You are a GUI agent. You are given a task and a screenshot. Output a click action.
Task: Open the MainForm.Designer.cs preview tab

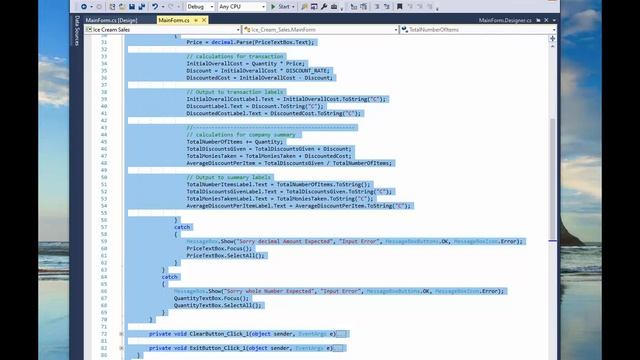505,20
